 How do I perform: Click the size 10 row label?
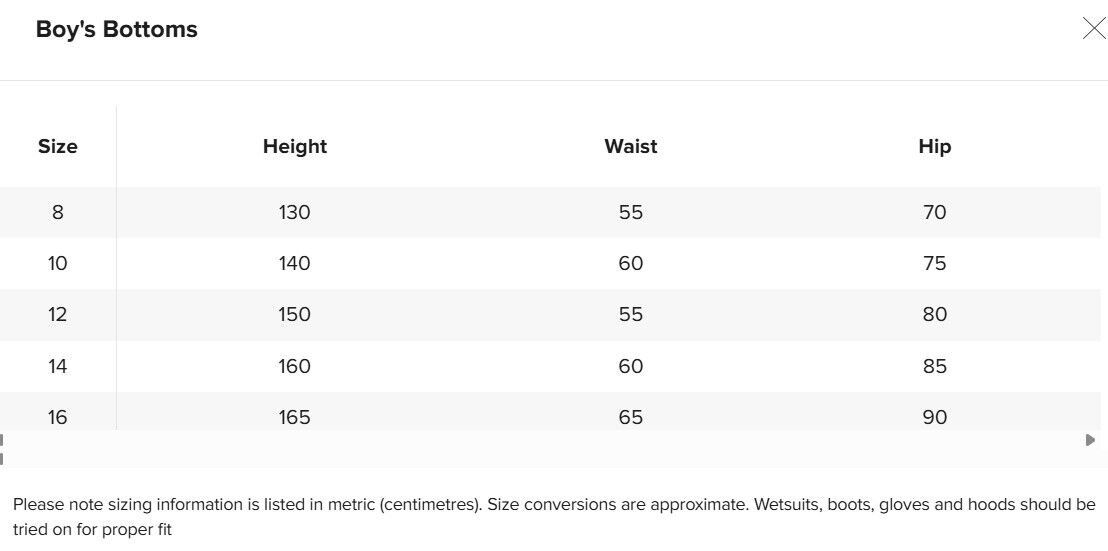pyautogui.click(x=58, y=263)
